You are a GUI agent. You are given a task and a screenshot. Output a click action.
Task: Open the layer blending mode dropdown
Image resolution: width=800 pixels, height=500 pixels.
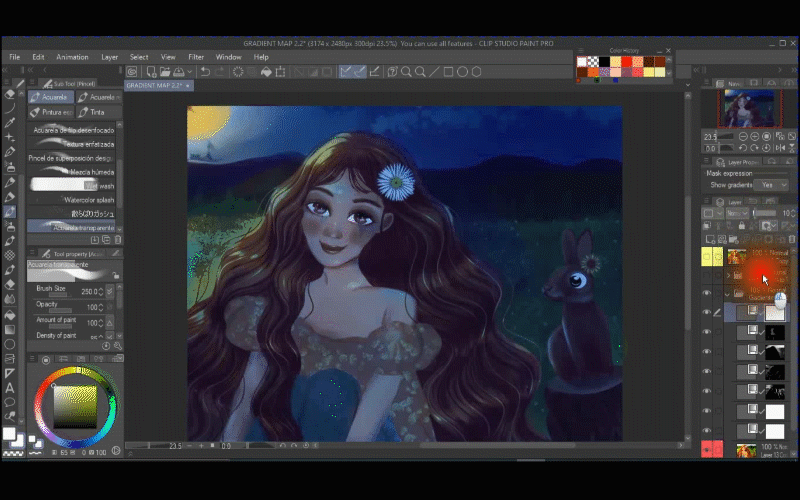click(738, 213)
